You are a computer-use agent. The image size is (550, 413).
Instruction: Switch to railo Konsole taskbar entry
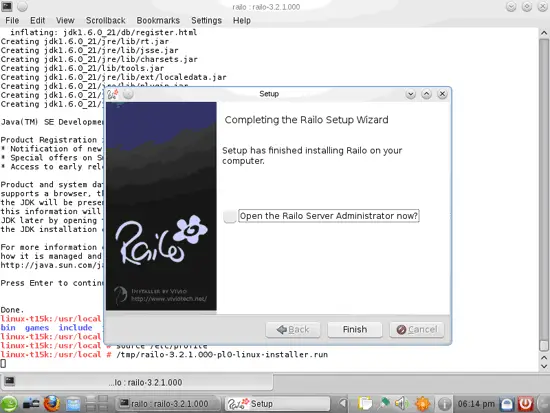[168, 404]
